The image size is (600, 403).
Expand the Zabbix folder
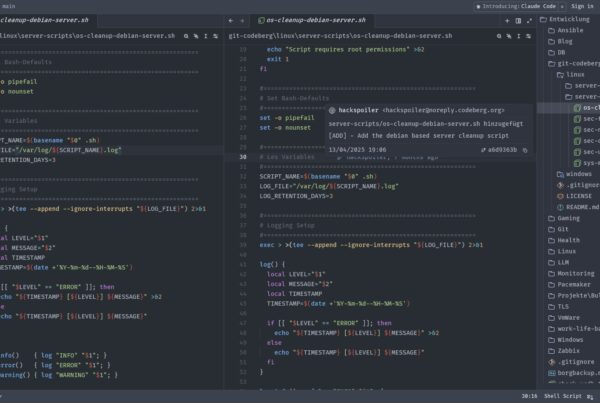point(568,351)
